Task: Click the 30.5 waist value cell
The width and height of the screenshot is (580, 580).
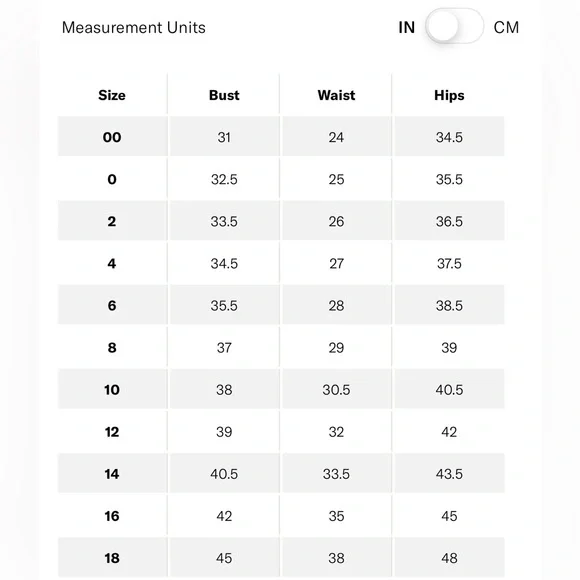Action: pyautogui.click(x=336, y=390)
